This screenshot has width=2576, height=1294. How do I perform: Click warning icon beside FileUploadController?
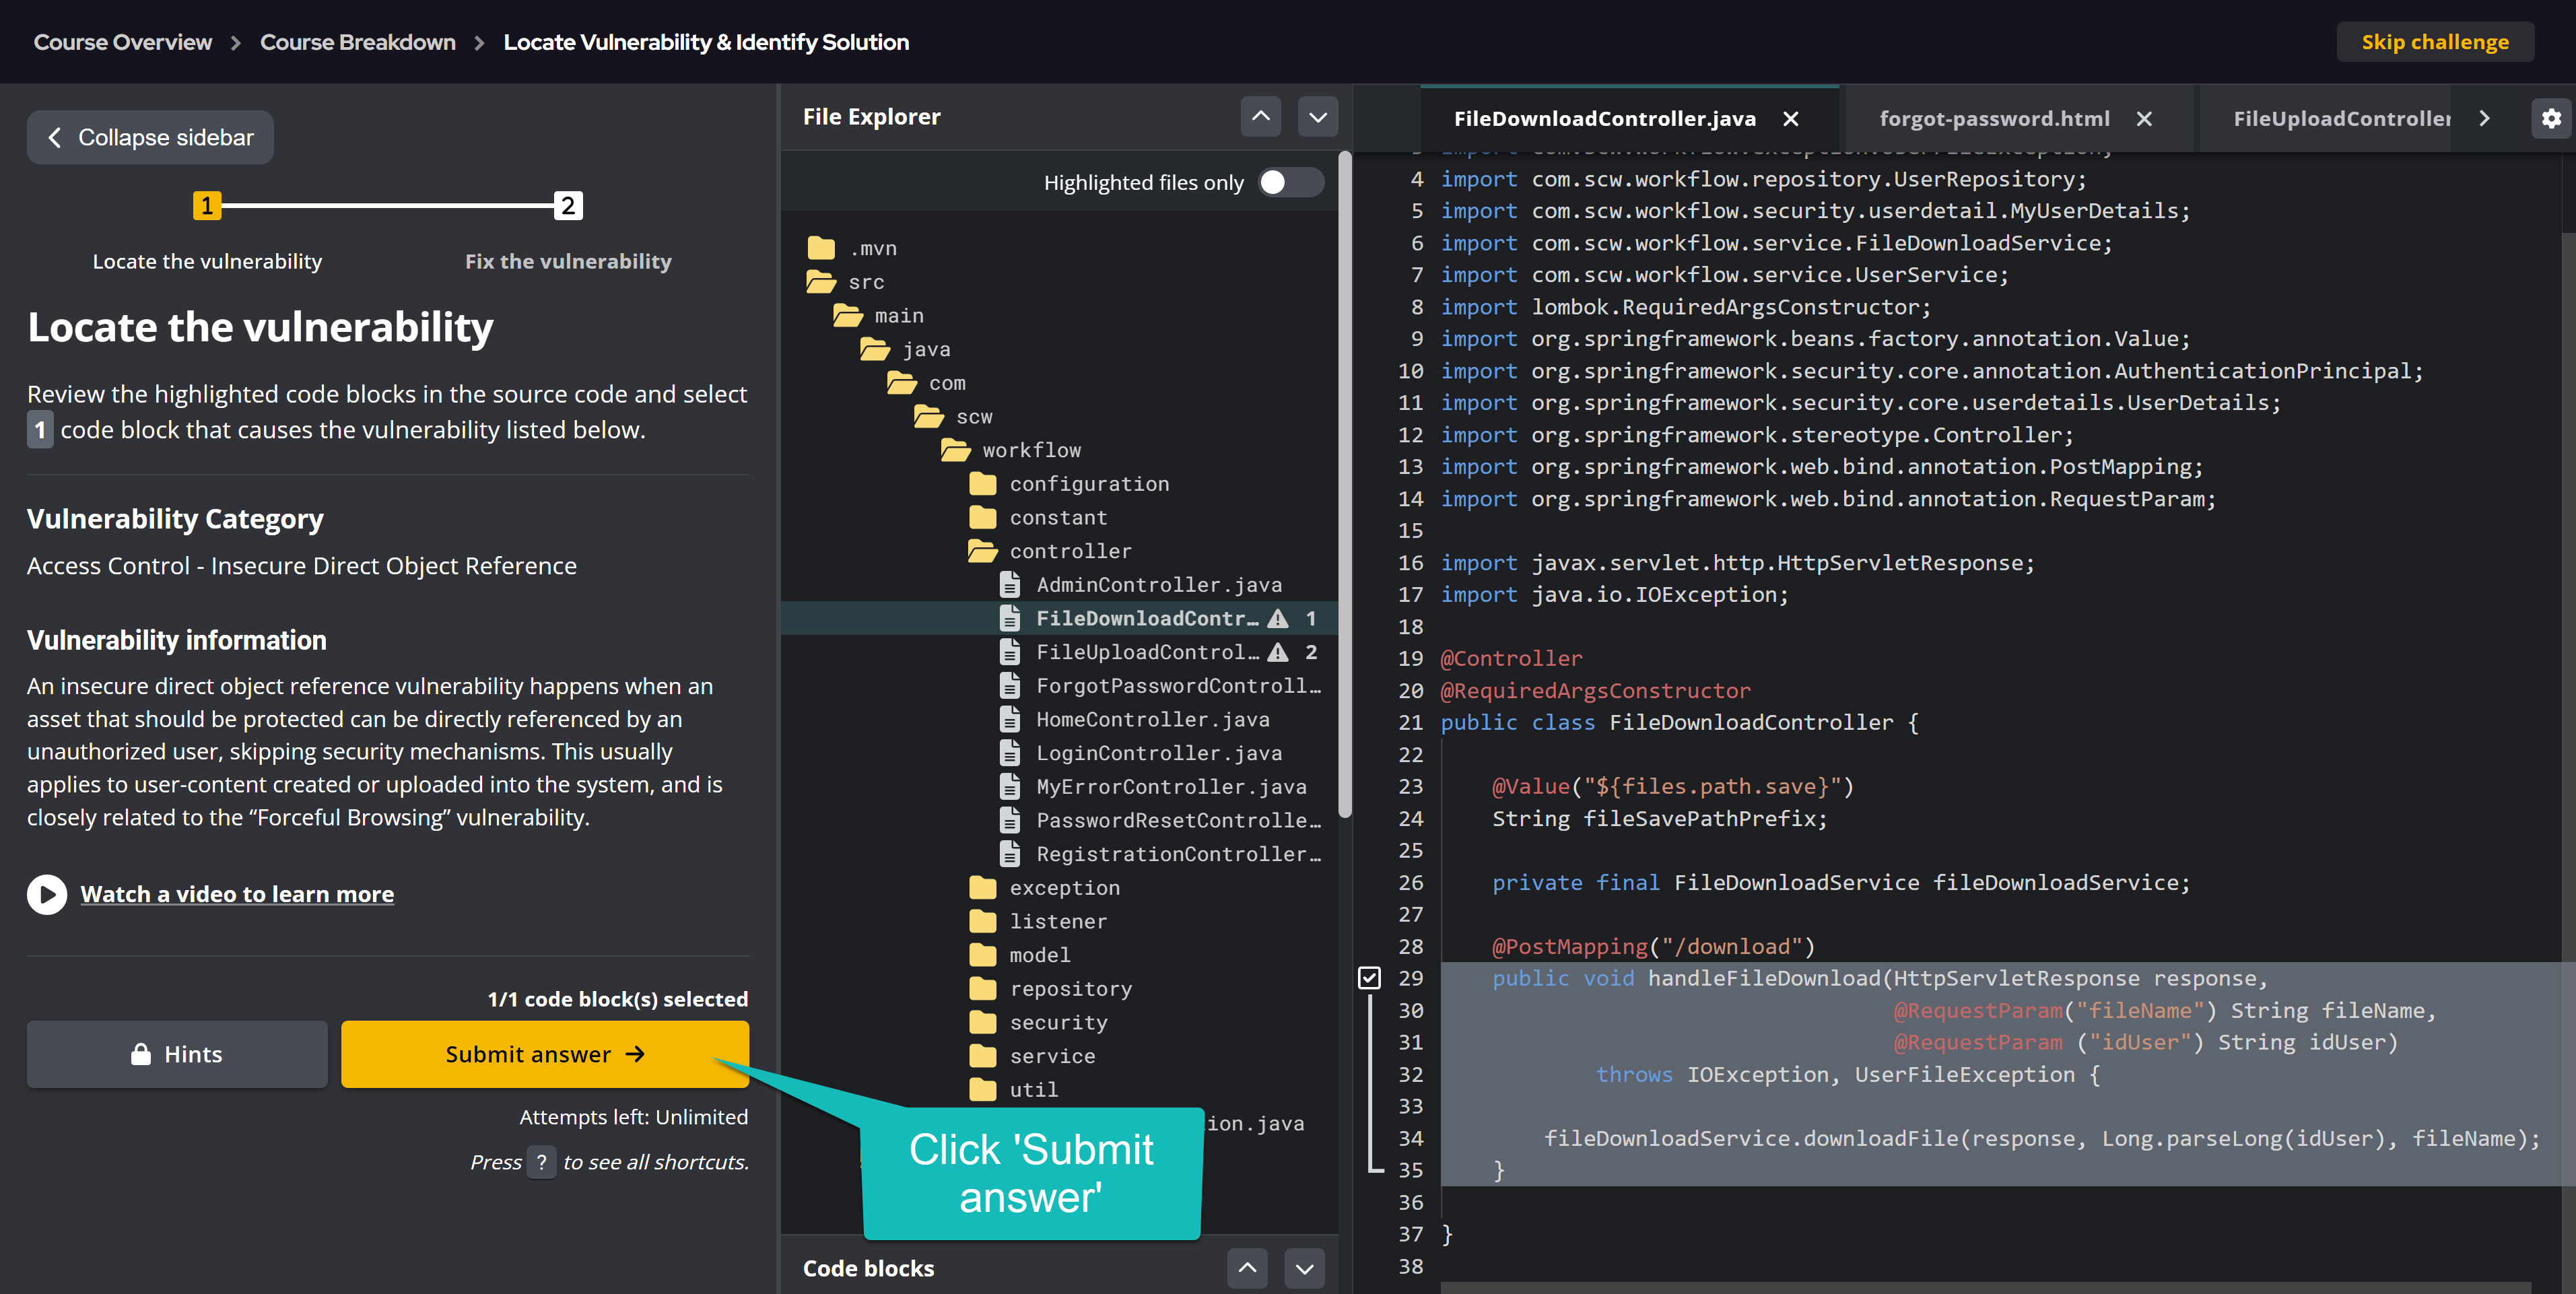[x=1277, y=652]
